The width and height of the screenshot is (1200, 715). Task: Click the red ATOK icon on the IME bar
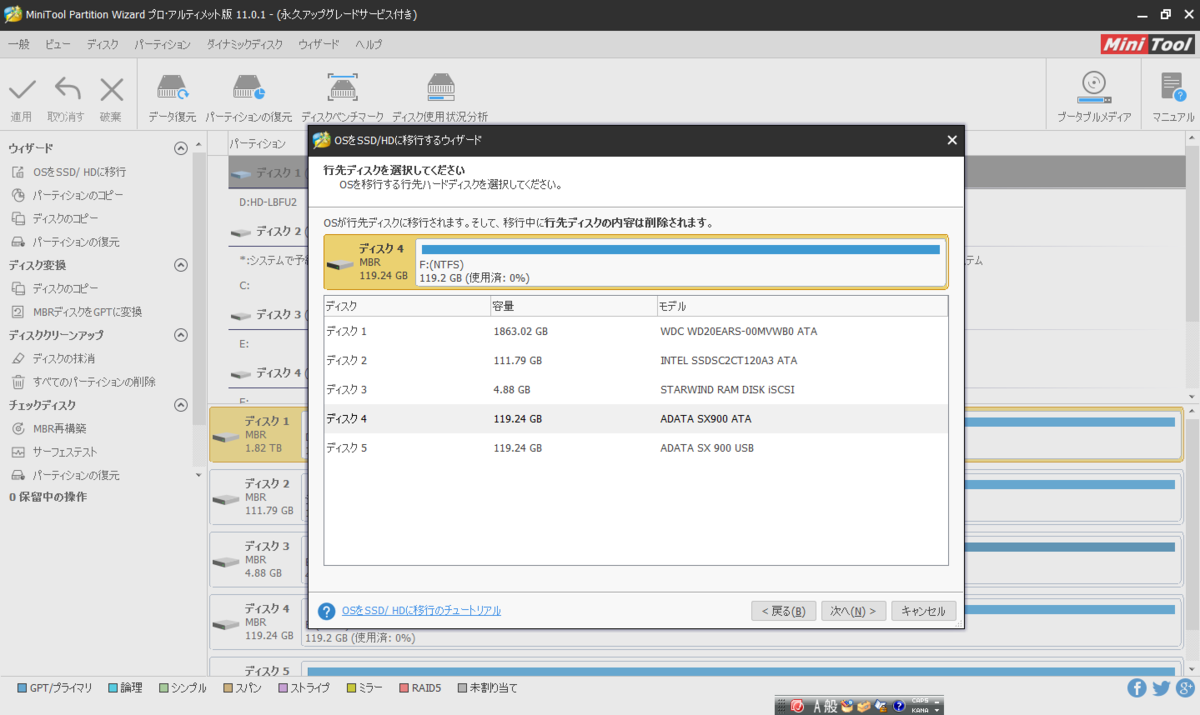pos(798,706)
